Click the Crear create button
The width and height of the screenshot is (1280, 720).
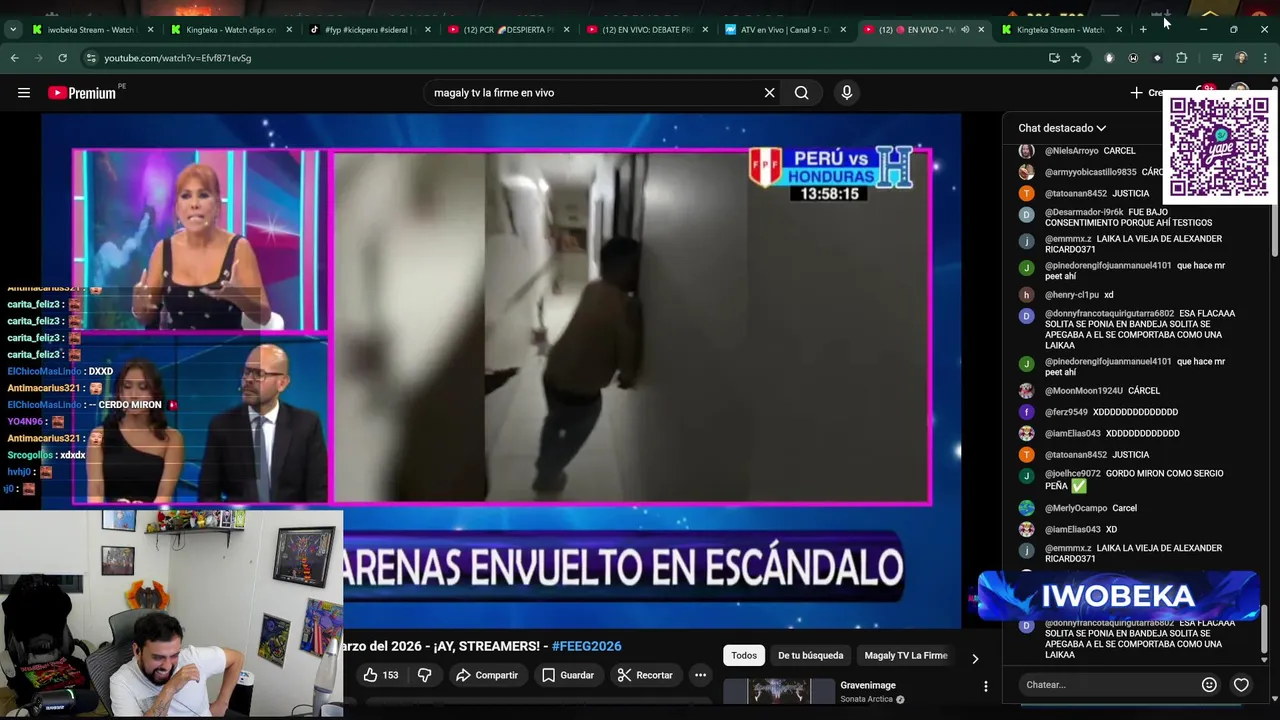pyautogui.click(x=1147, y=93)
